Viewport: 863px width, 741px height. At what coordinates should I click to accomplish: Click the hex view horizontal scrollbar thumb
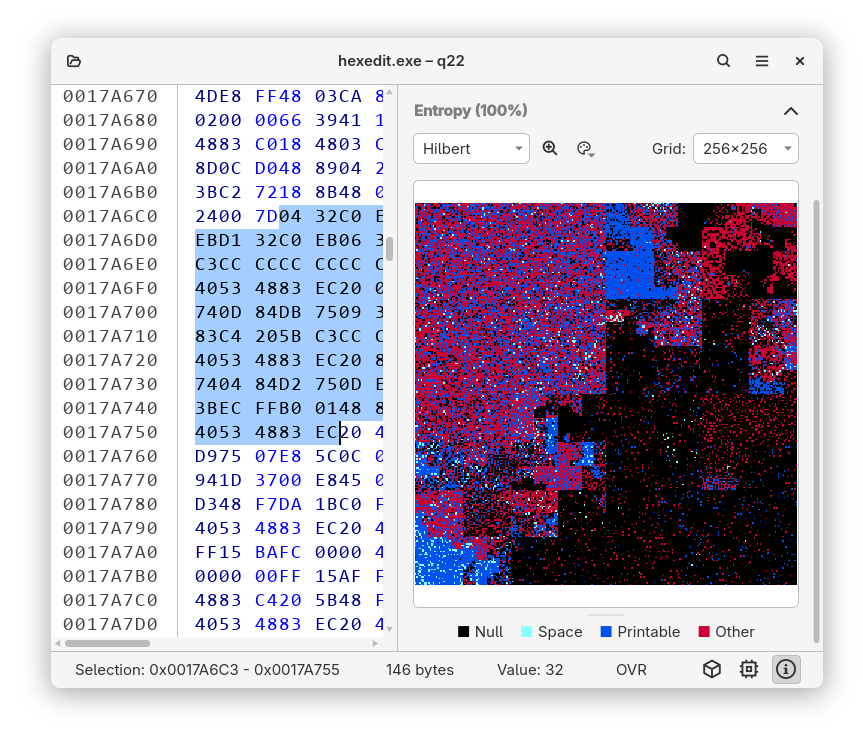(x=107, y=644)
